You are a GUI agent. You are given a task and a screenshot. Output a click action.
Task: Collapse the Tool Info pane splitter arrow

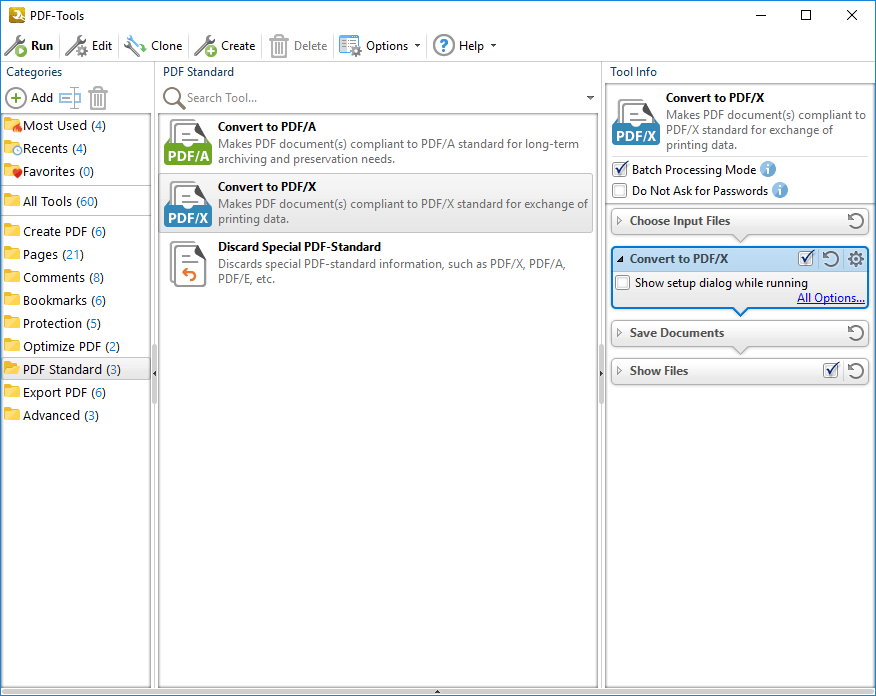tap(601, 373)
